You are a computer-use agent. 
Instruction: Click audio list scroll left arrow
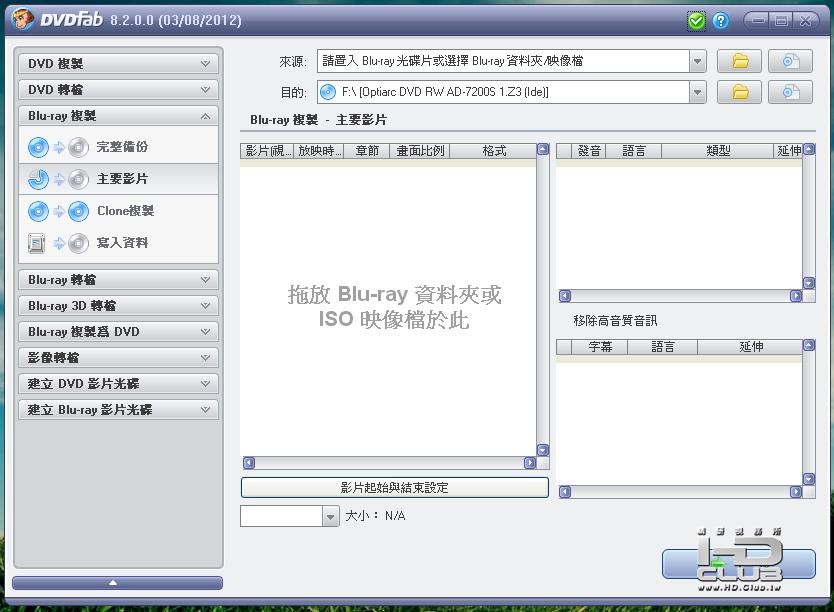coord(565,296)
